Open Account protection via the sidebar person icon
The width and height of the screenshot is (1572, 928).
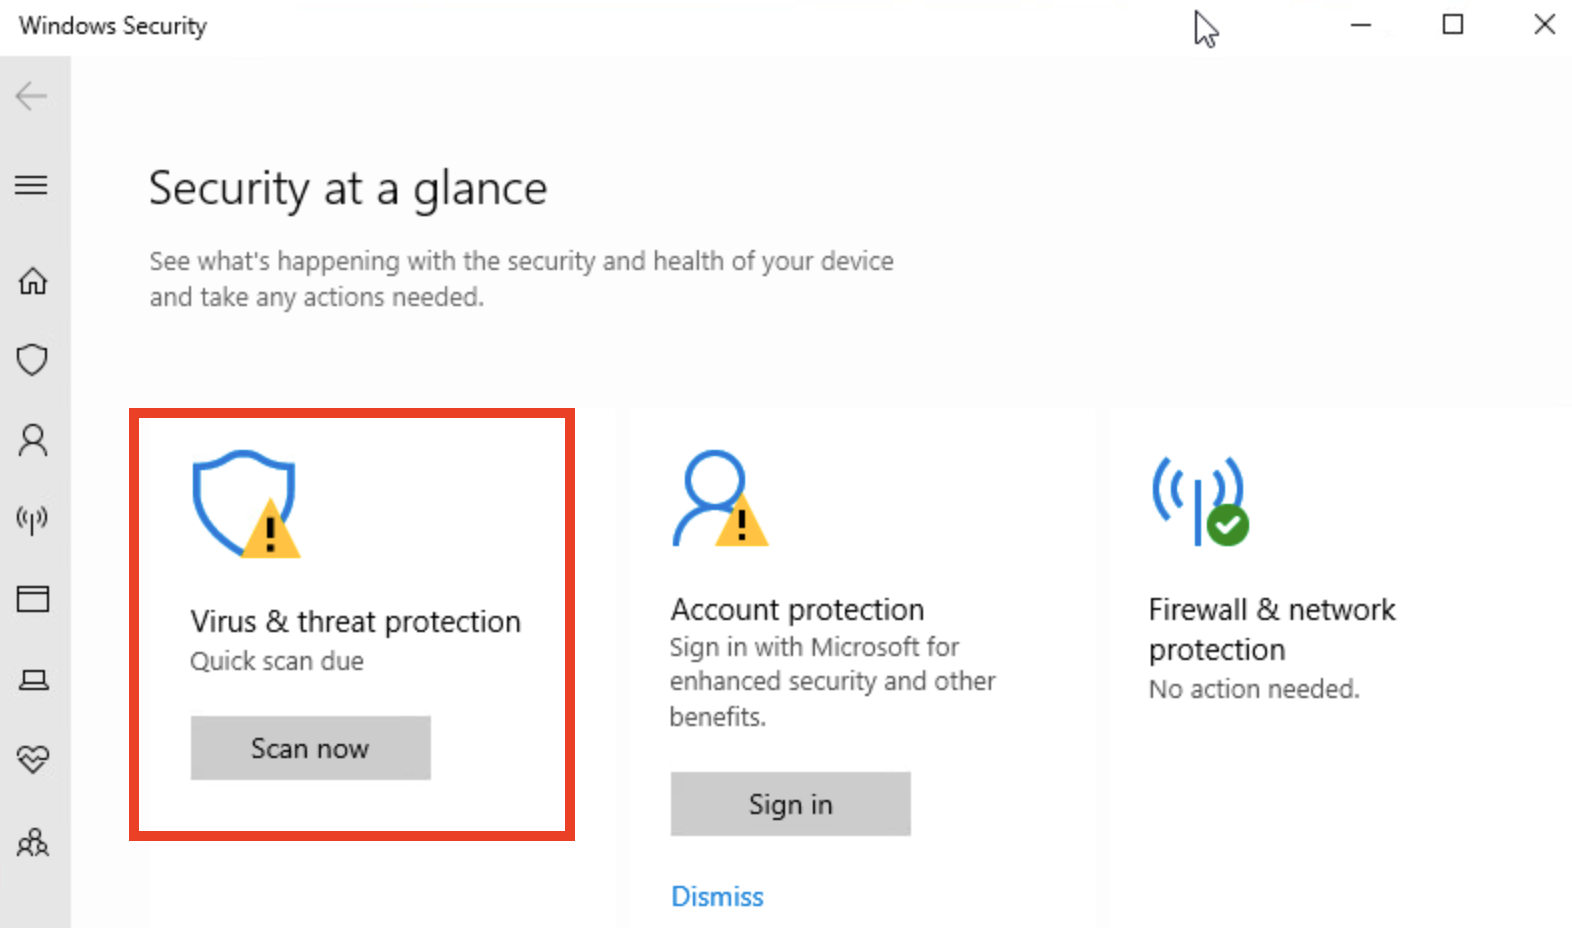33,440
